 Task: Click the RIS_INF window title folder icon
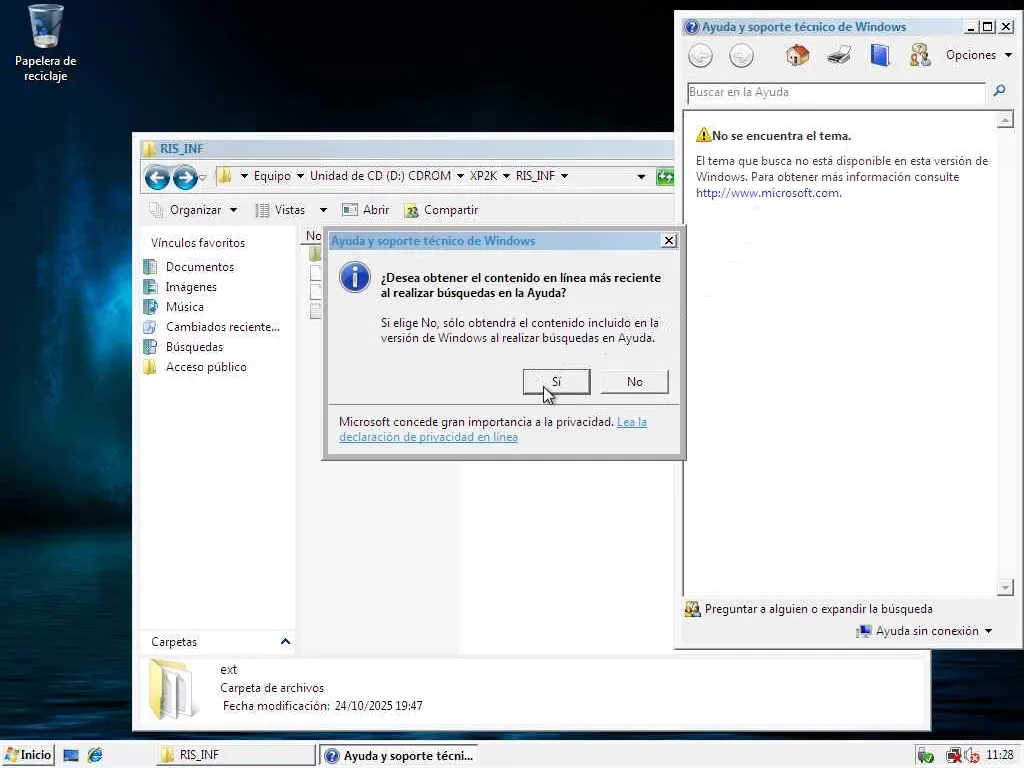[150, 149]
